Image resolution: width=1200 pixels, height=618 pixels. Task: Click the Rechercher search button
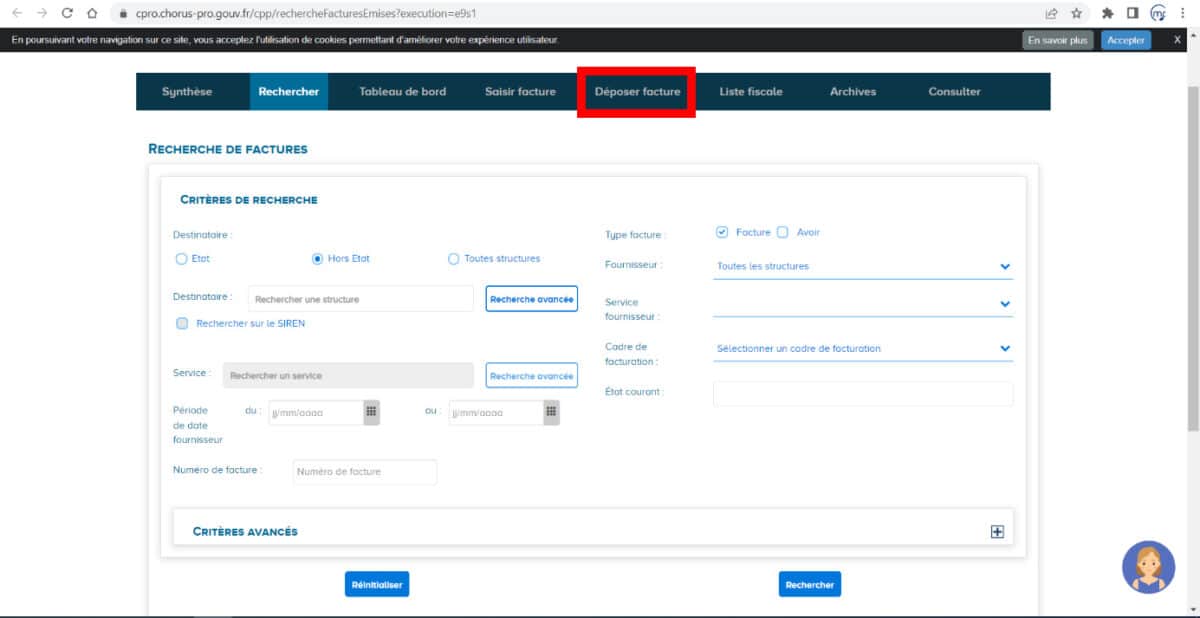tap(810, 584)
